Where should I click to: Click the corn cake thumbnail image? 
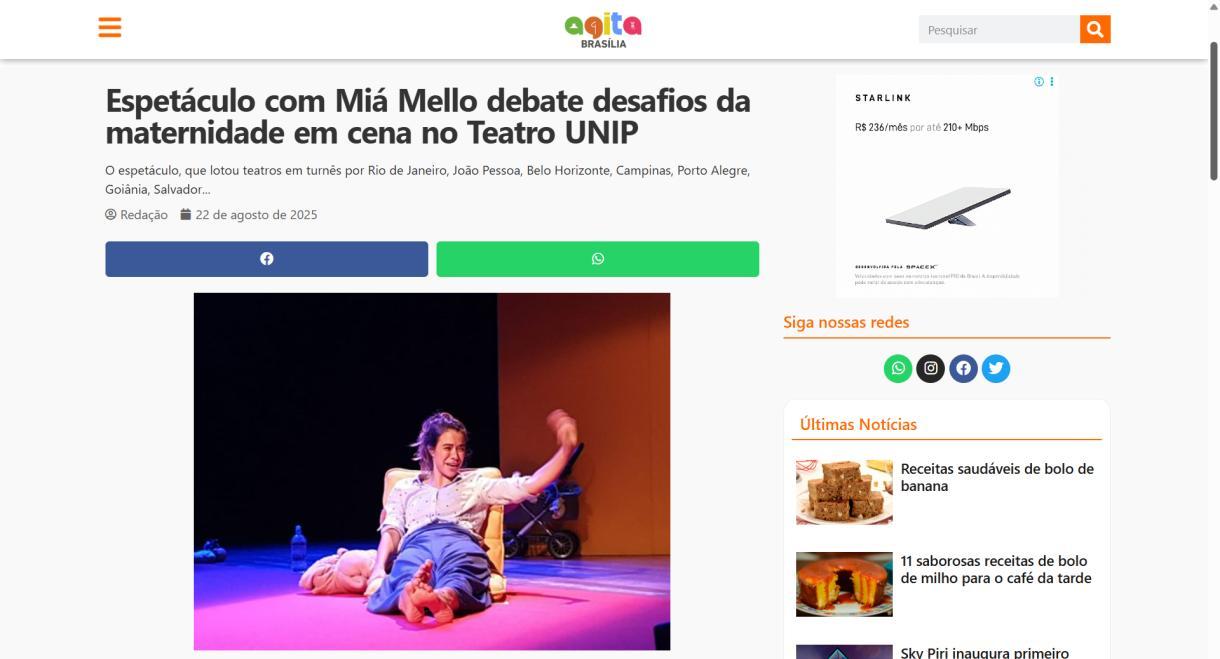[844, 584]
